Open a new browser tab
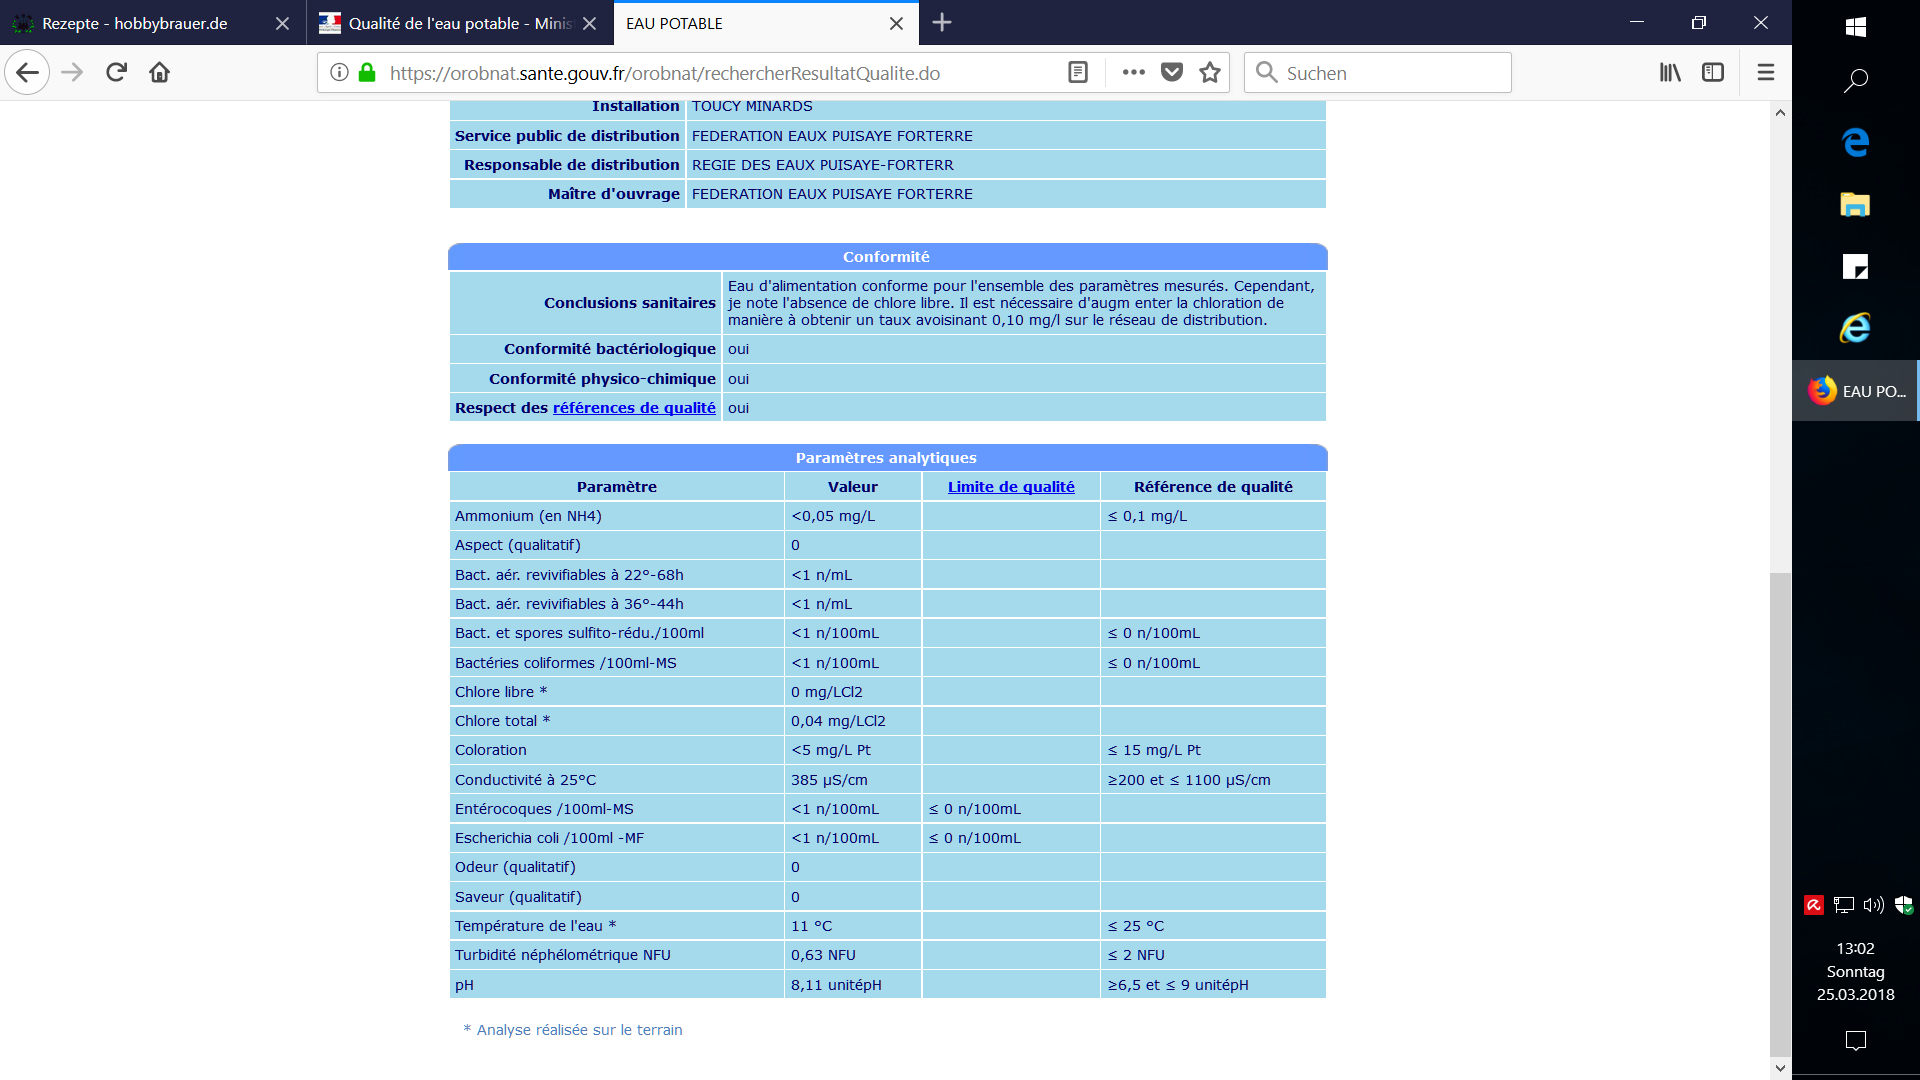This screenshot has height=1080, width=1920. (x=941, y=23)
